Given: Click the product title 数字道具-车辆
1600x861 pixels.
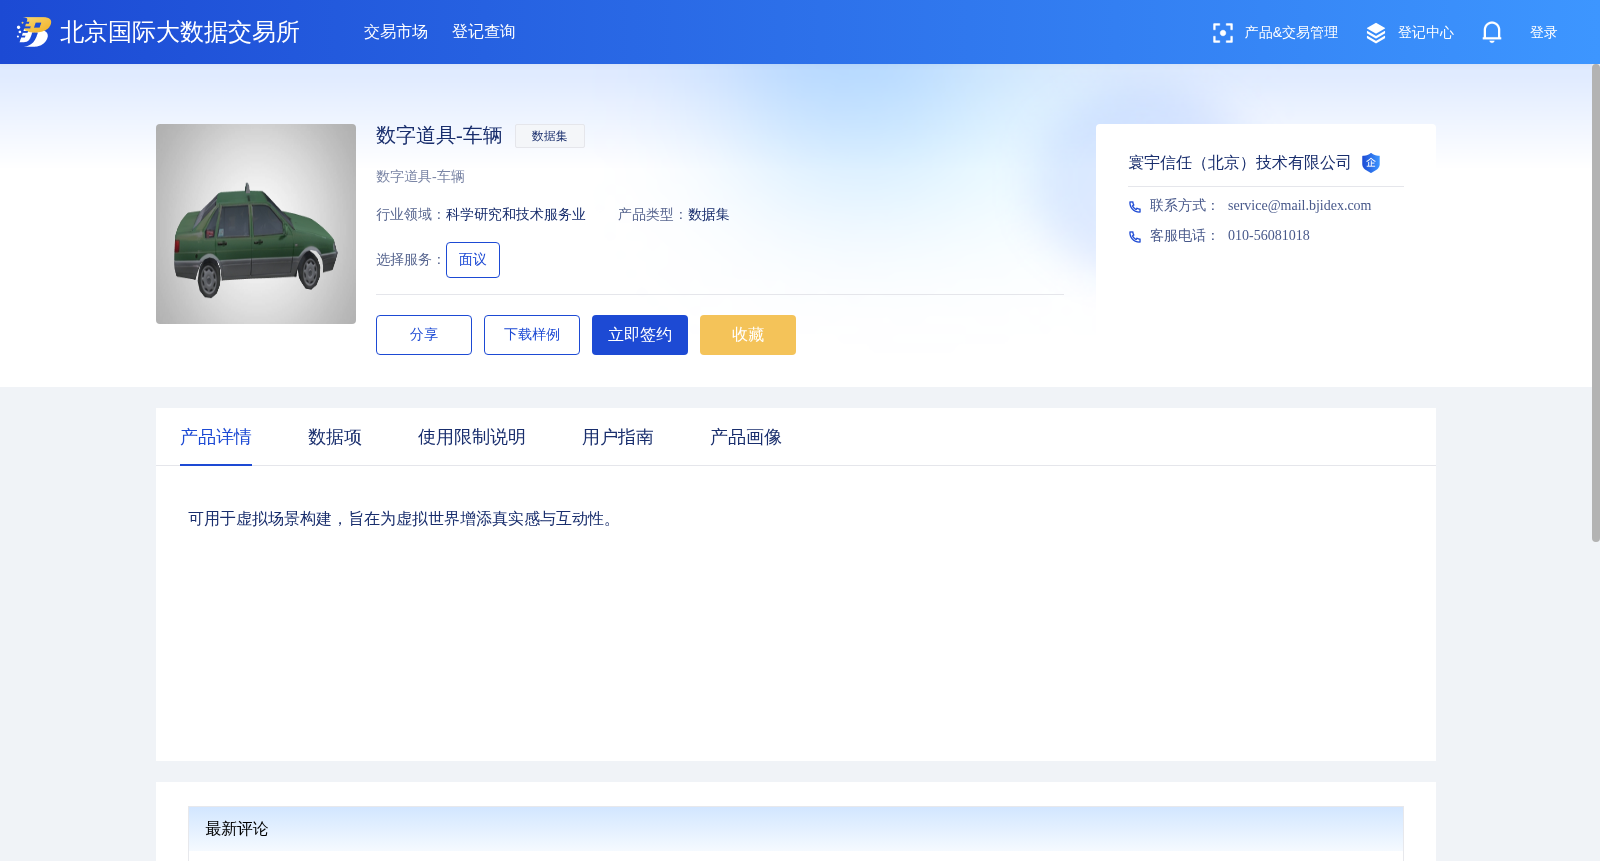Looking at the screenshot, I should [x=439, y=135].
